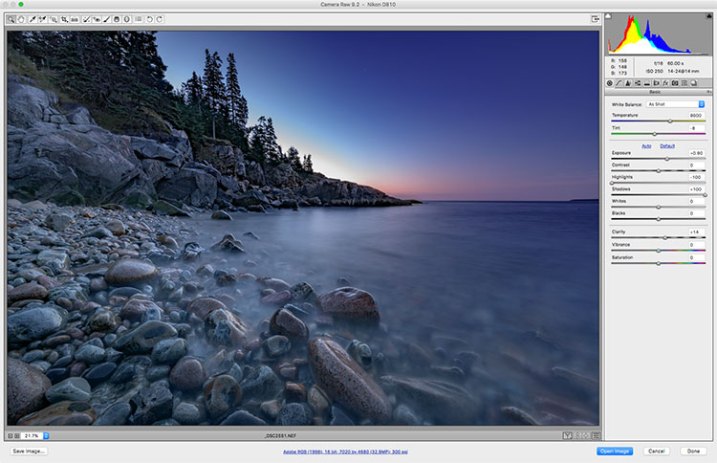This screenshot has width=717, height=463.
Task: Open the Detail panel tab
Action: tap(628, 83)
